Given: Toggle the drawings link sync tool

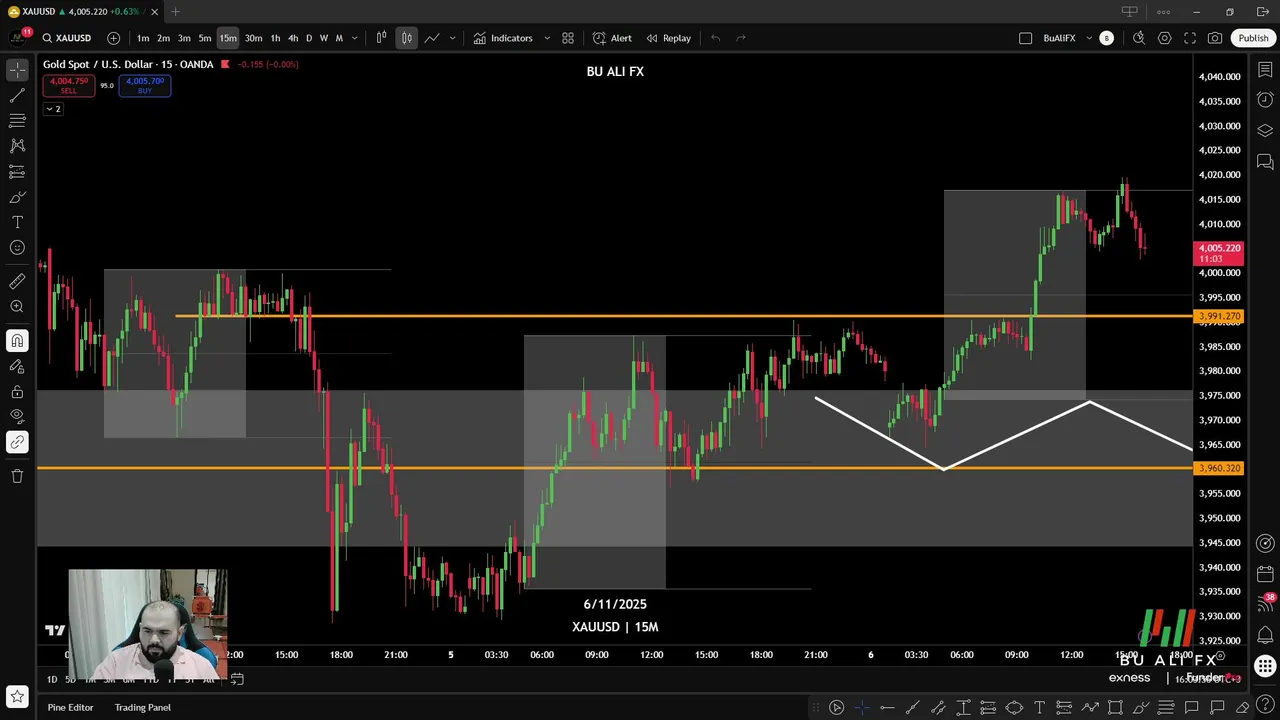Looking at the screenshot, I should pyautogui.click(x=17, y=442).
